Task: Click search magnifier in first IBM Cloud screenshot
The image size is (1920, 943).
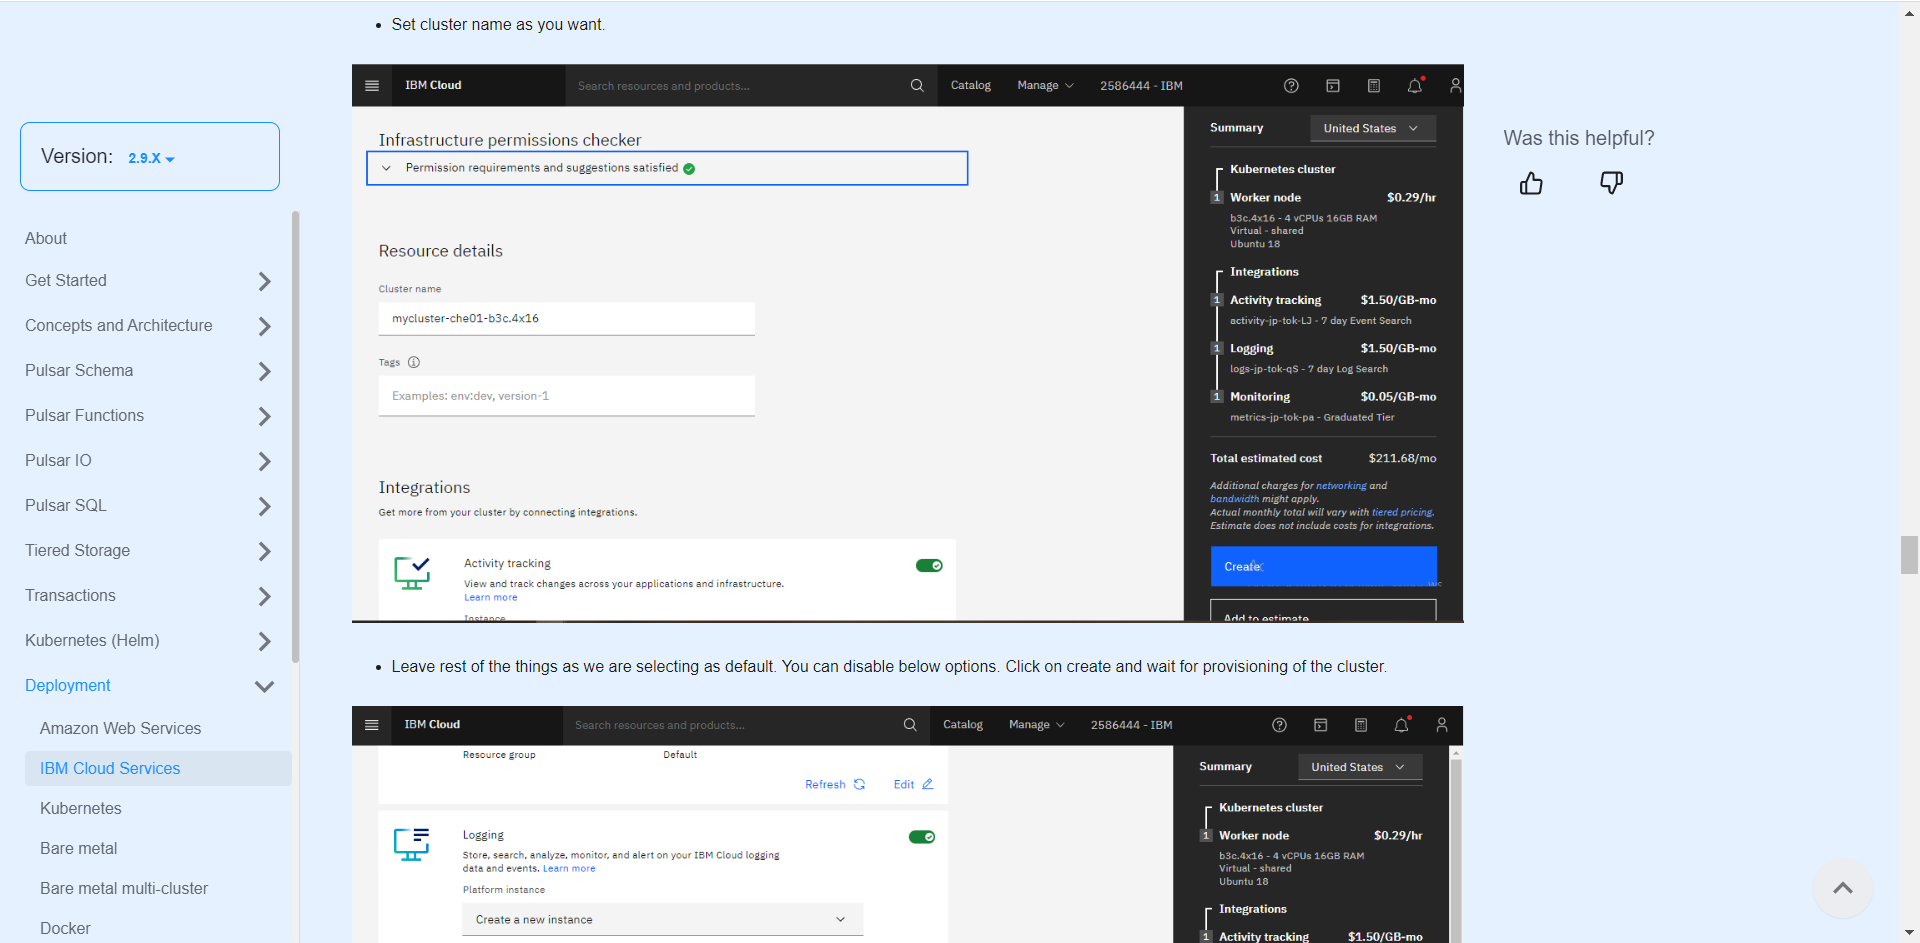Action: click(x=917, y=85)
